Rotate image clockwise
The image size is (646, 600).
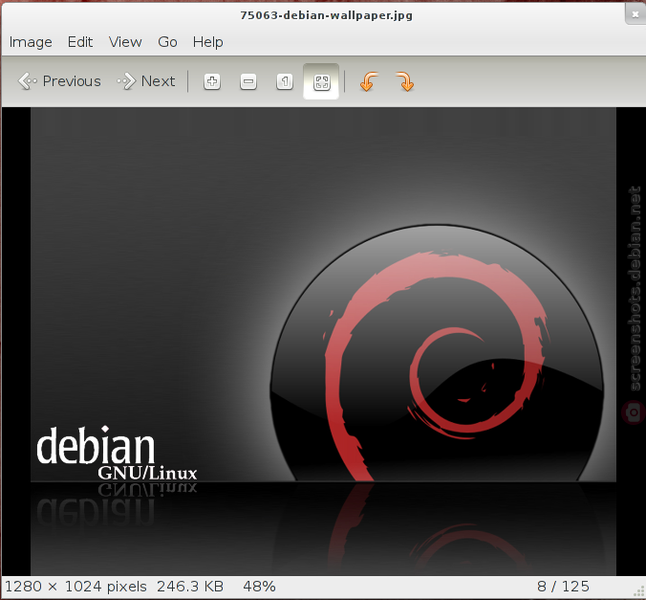click(405, 82)
